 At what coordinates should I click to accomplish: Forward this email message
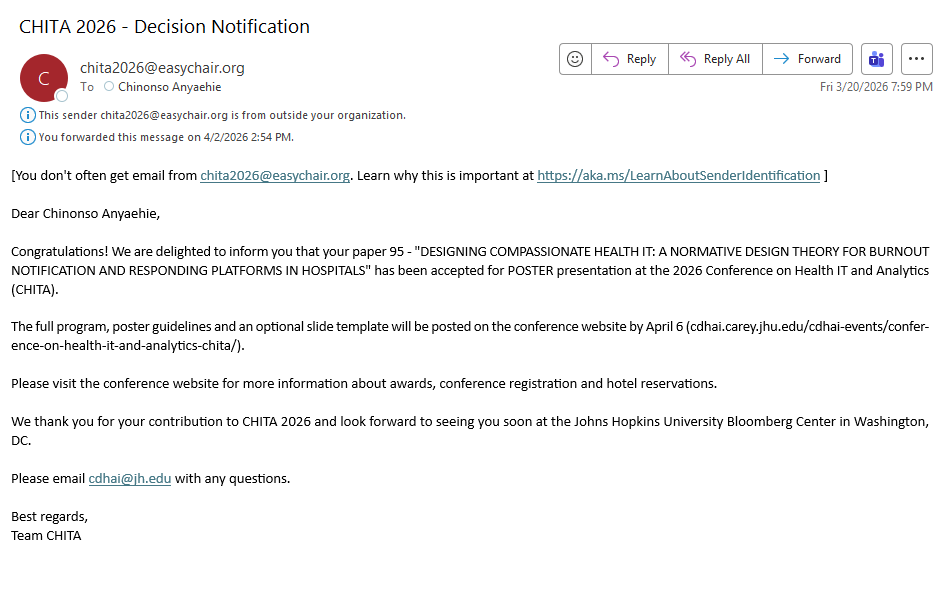pos(808,59)
